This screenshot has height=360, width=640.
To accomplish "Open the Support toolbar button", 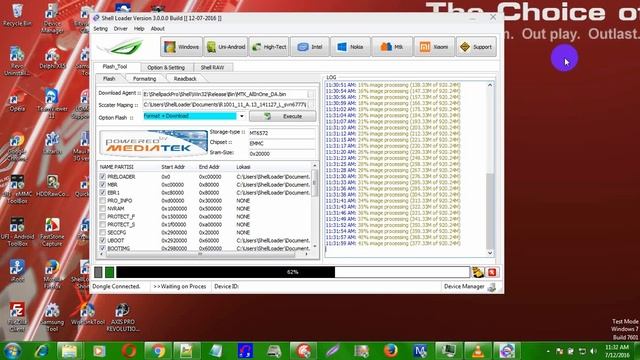I will [x=476, y=47].
